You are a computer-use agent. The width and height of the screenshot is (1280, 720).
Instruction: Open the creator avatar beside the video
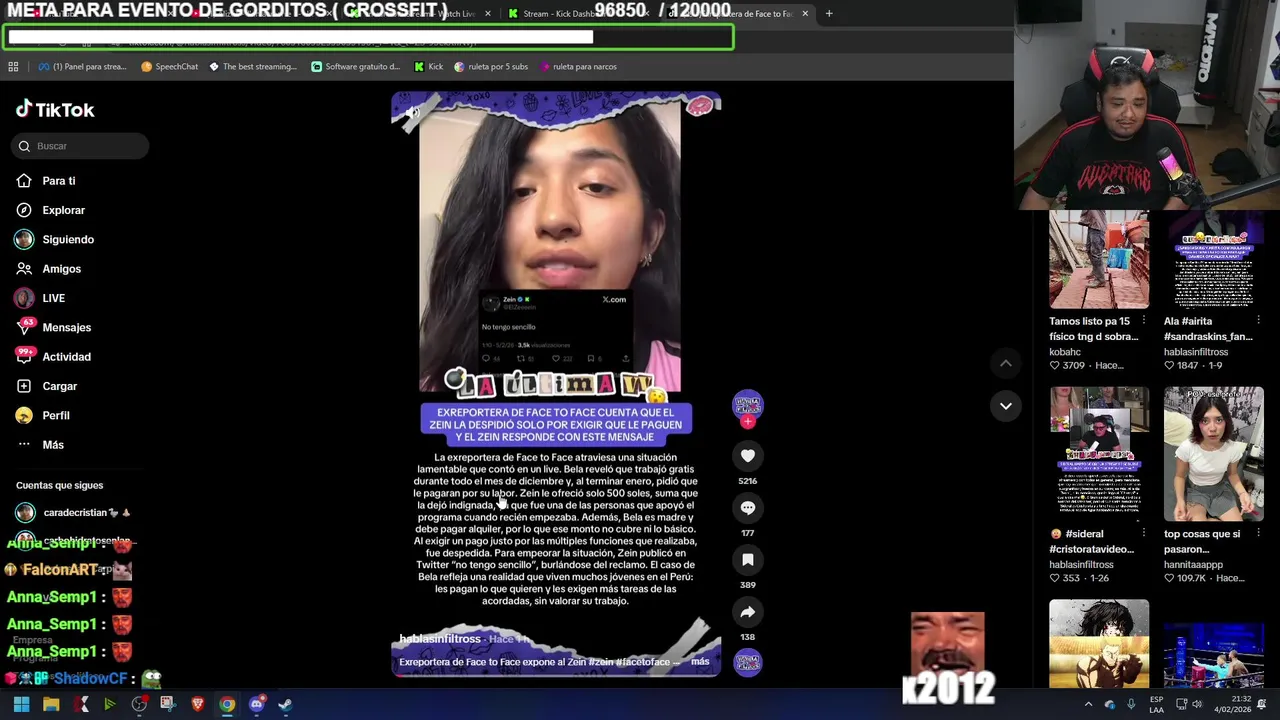point(747,405)
